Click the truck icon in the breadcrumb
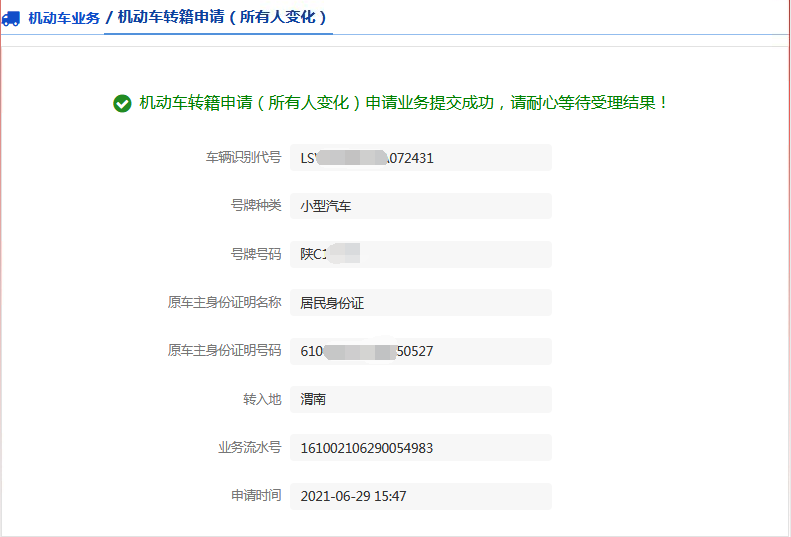Viewport: 791px width, 537px height. [11, 18]
